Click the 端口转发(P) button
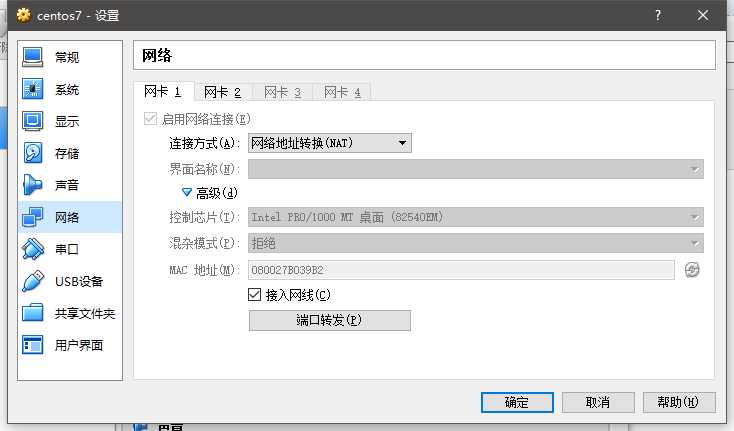The height and width of the screenshot is (431, 734). click(x=330, y=321)
